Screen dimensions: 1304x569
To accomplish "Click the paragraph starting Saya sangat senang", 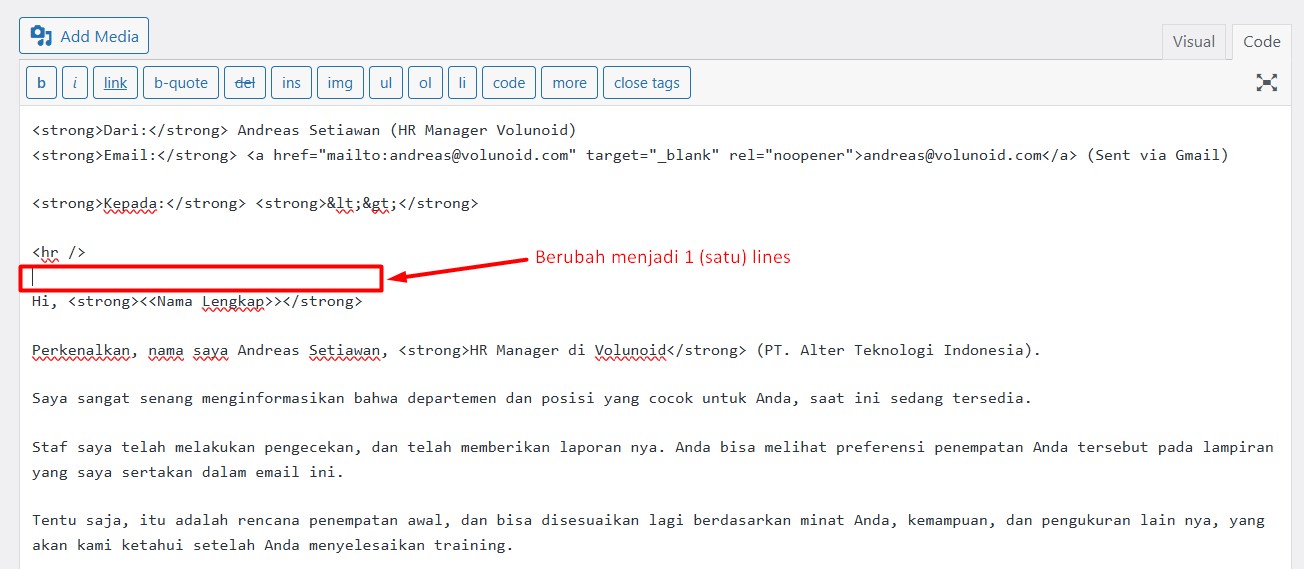I will [531, 398].
